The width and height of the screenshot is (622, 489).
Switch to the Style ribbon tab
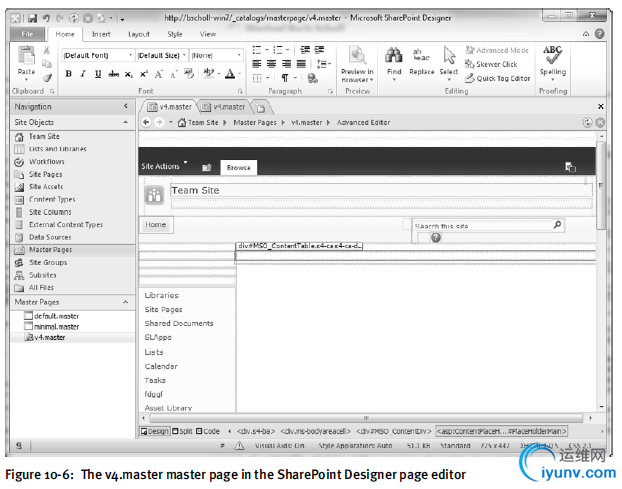(175, 35)
